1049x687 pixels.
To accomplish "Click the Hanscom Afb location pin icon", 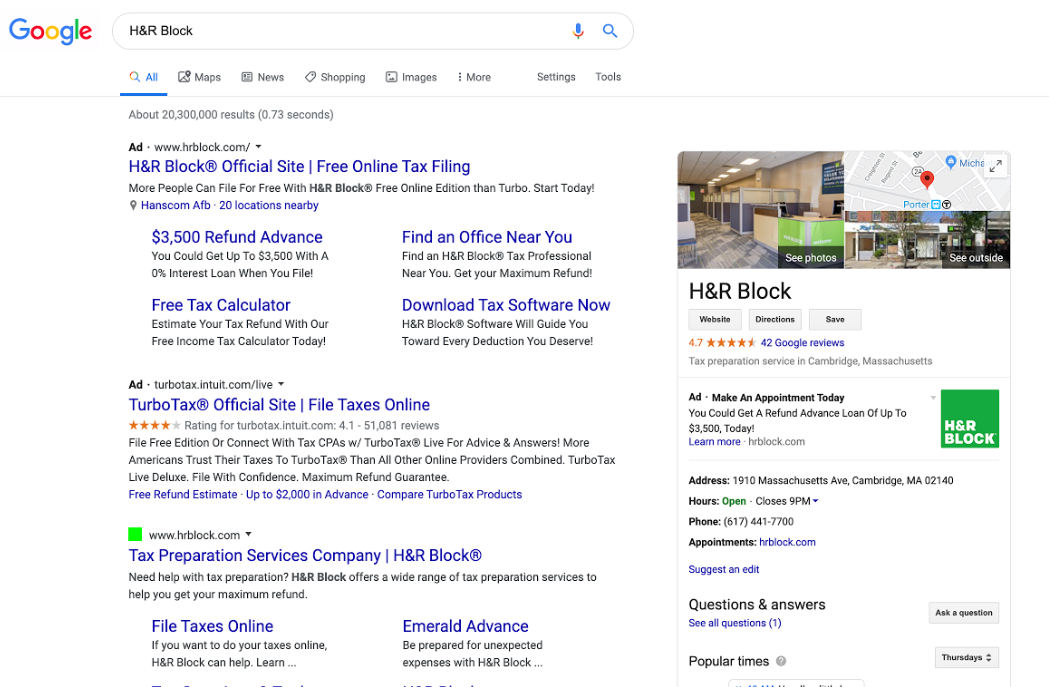I will click(x=133, y=205).
